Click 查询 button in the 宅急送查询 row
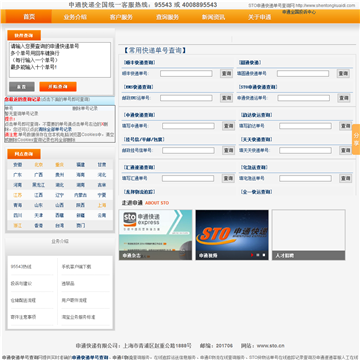The width and height of the screenshot is (360, 360). pyautogui.click(x=345, y=179)
